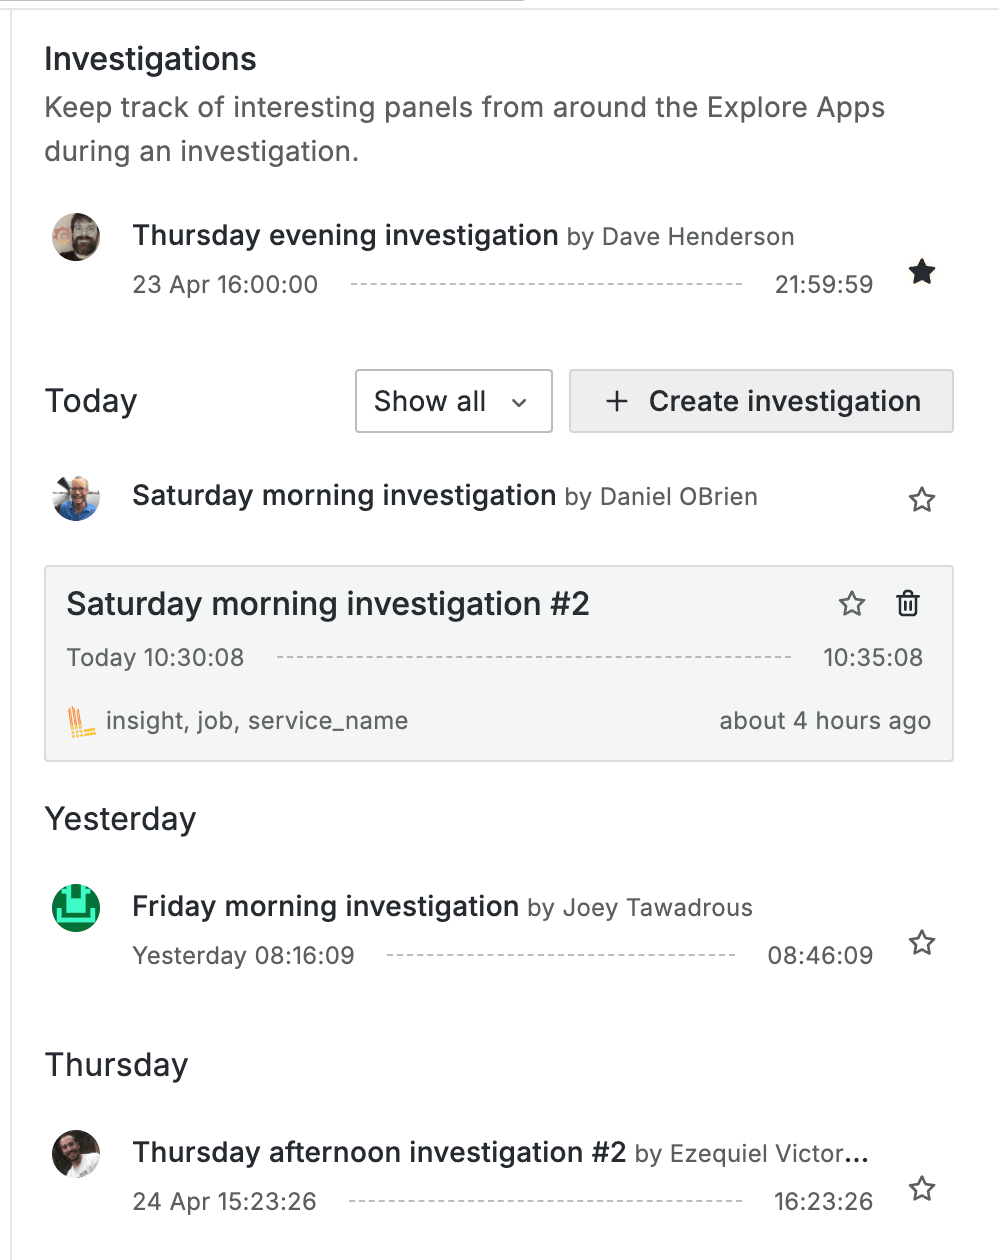Delete Saturday morning investigation #2 with trash icon
Image resolution: width=999 pixels, height=1260 pixels.
[907, 603]
